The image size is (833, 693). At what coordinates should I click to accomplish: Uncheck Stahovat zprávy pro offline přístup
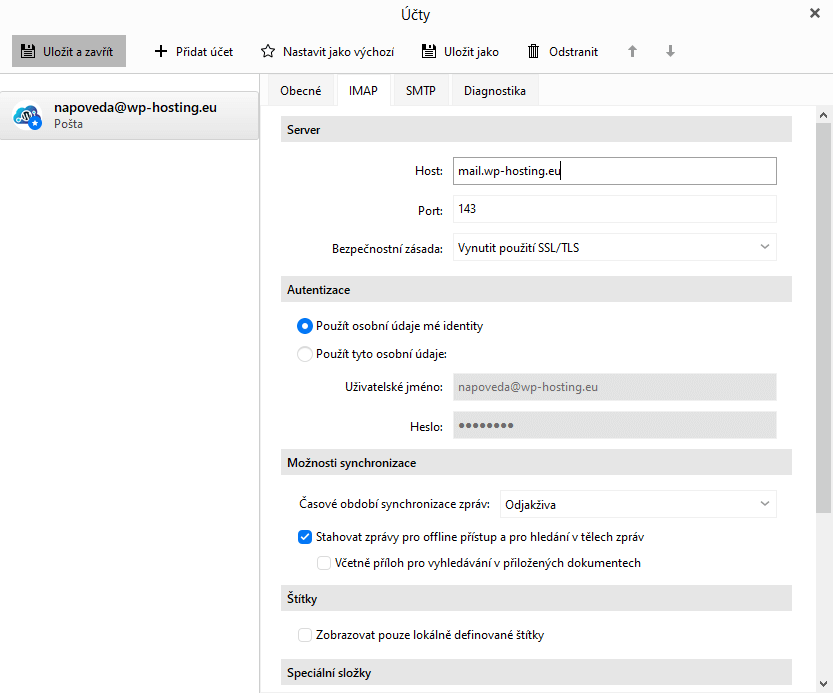pos(305,537)
